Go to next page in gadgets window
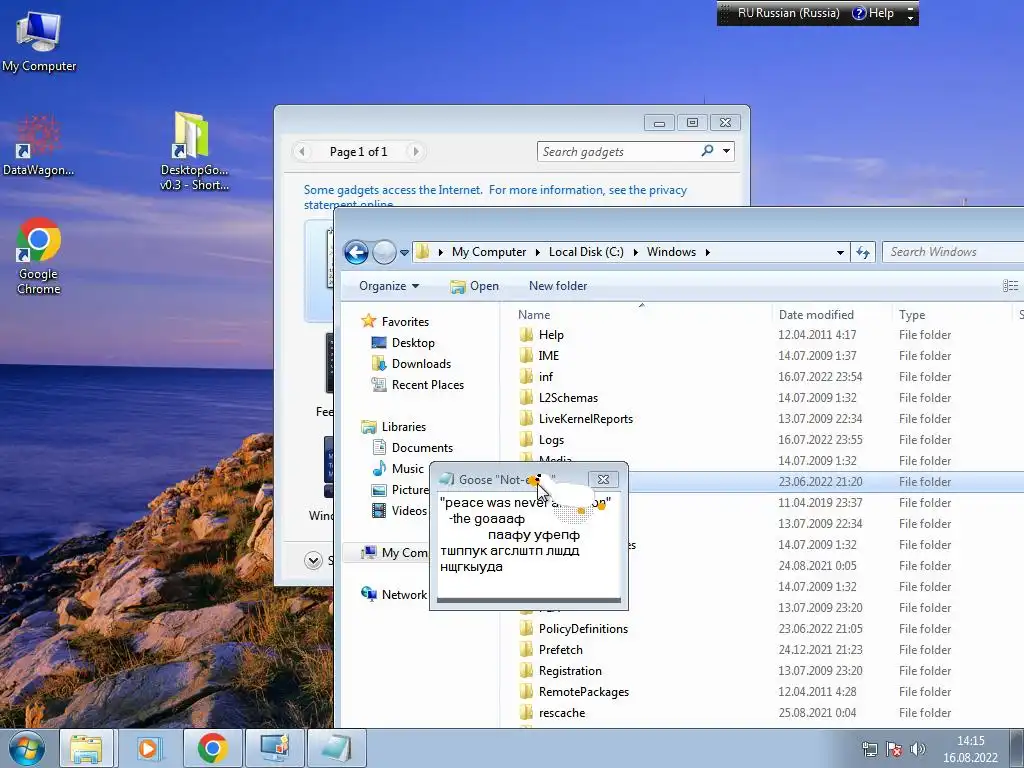The height and width of the screenshot is (768, 1024). tap(415, 152)
